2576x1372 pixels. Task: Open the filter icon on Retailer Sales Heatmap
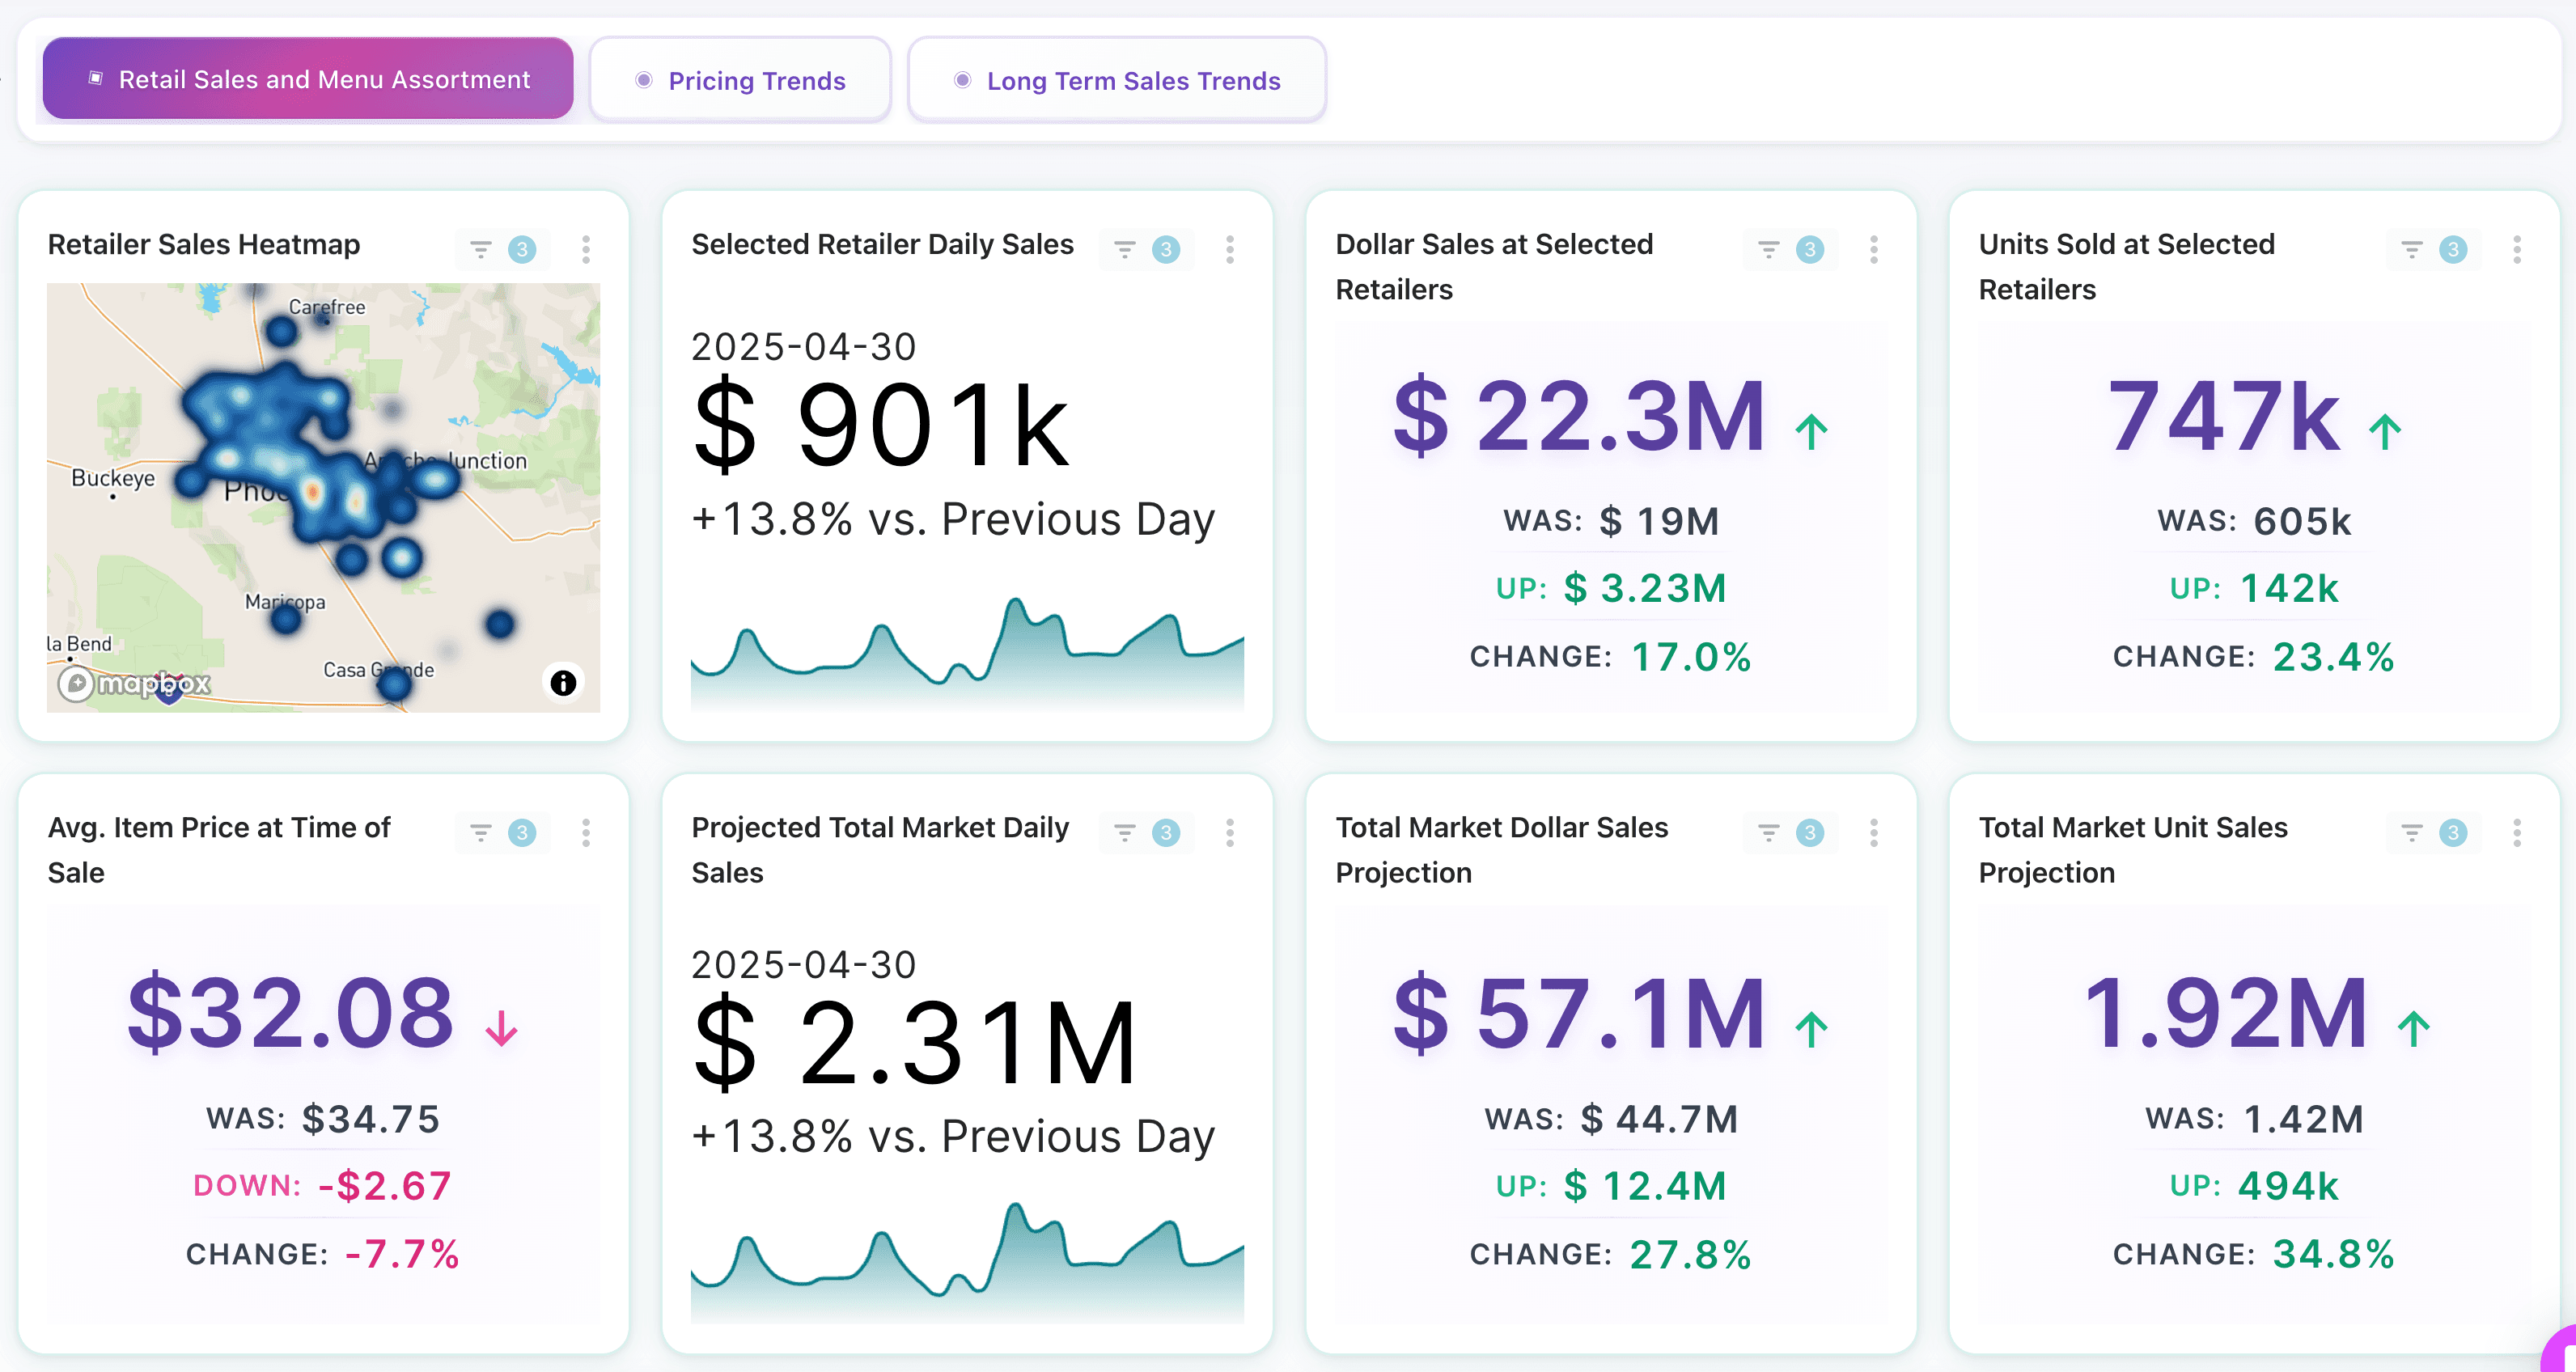481,249
